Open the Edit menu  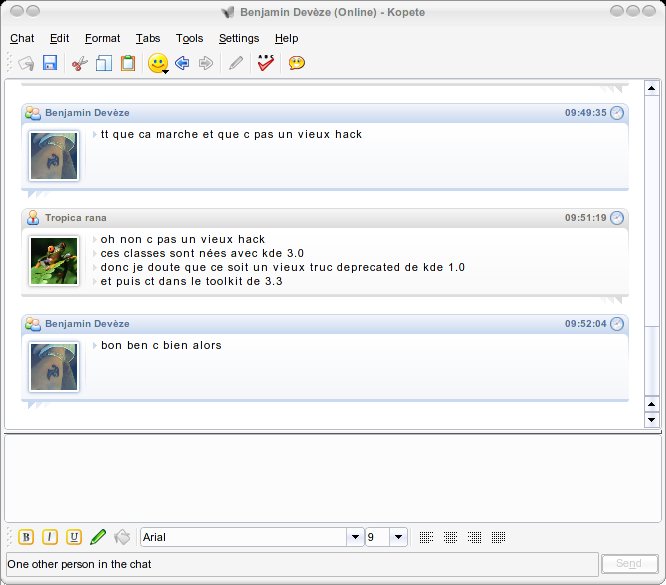(x=59, y=38)
